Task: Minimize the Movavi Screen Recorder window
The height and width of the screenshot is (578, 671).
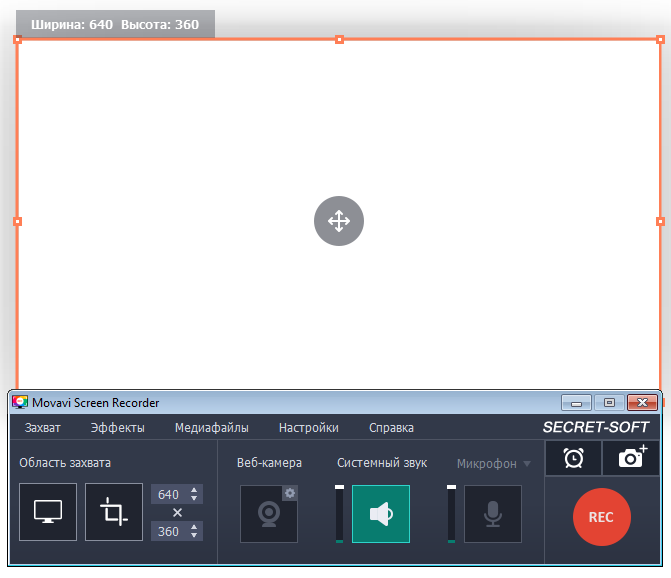Action: (x=576, y=403)
